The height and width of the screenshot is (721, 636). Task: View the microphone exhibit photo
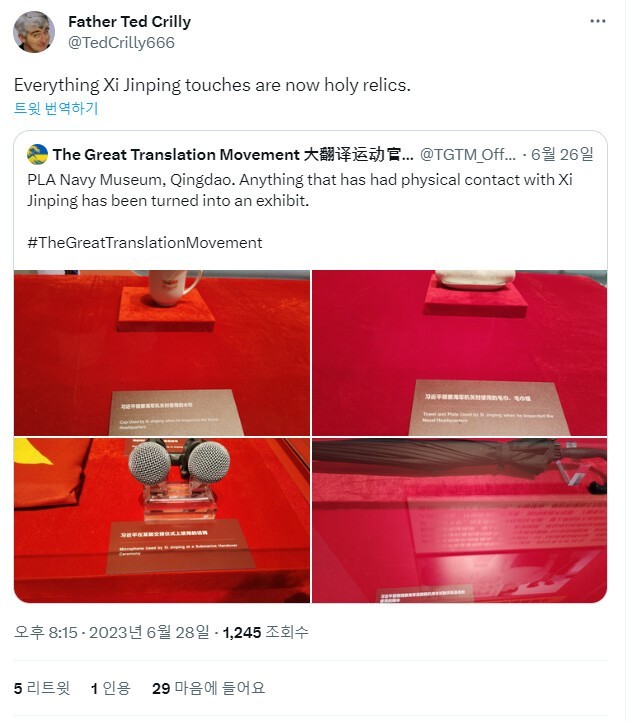point(162,520)
